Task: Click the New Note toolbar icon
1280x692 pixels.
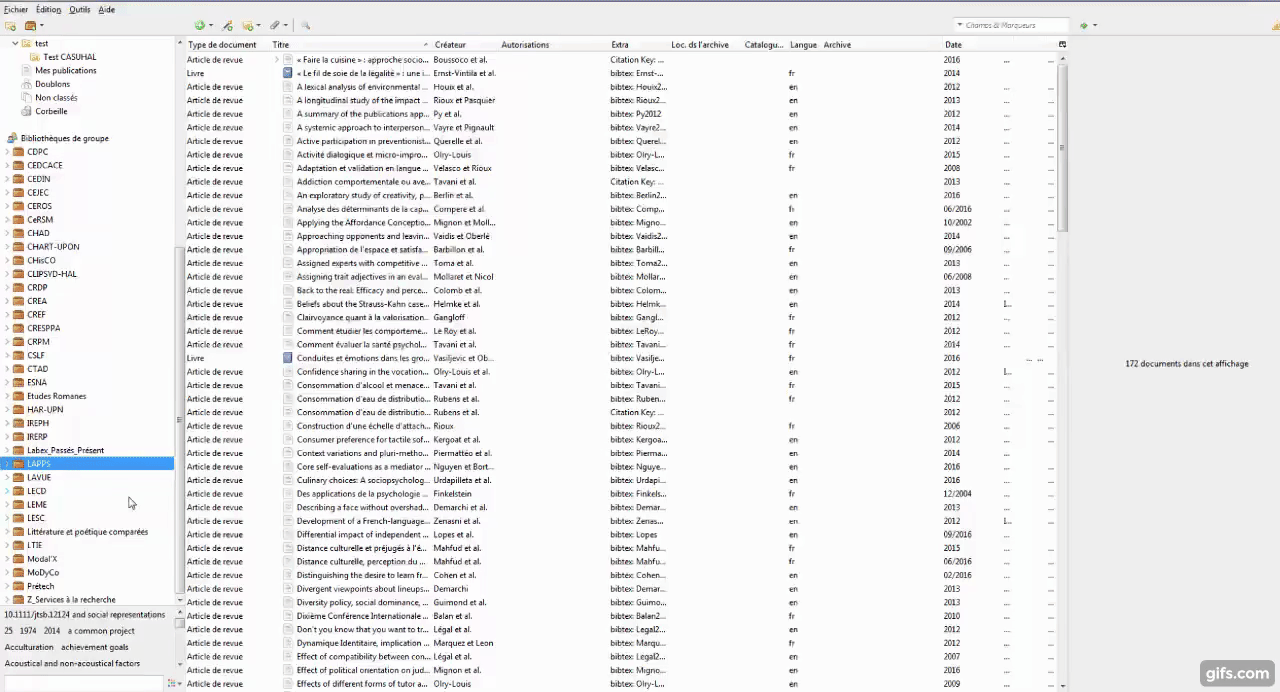Action: tap(249, 25)
